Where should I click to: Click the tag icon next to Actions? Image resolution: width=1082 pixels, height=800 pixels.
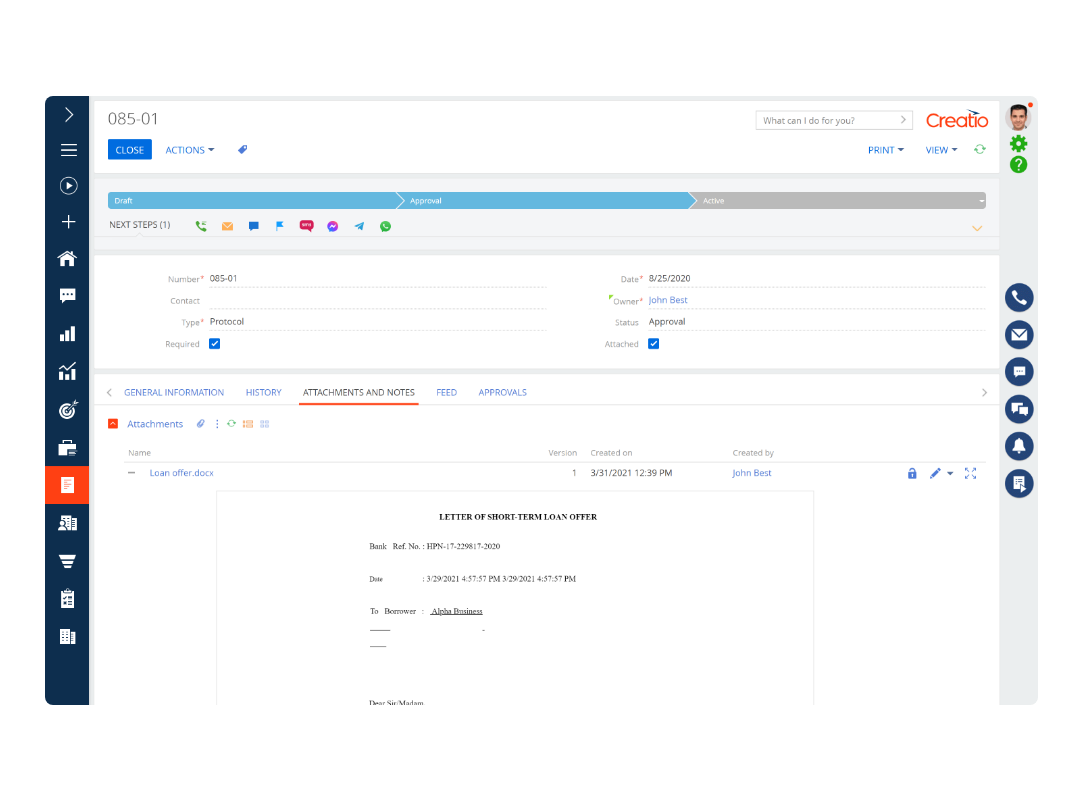click(242, 150)
